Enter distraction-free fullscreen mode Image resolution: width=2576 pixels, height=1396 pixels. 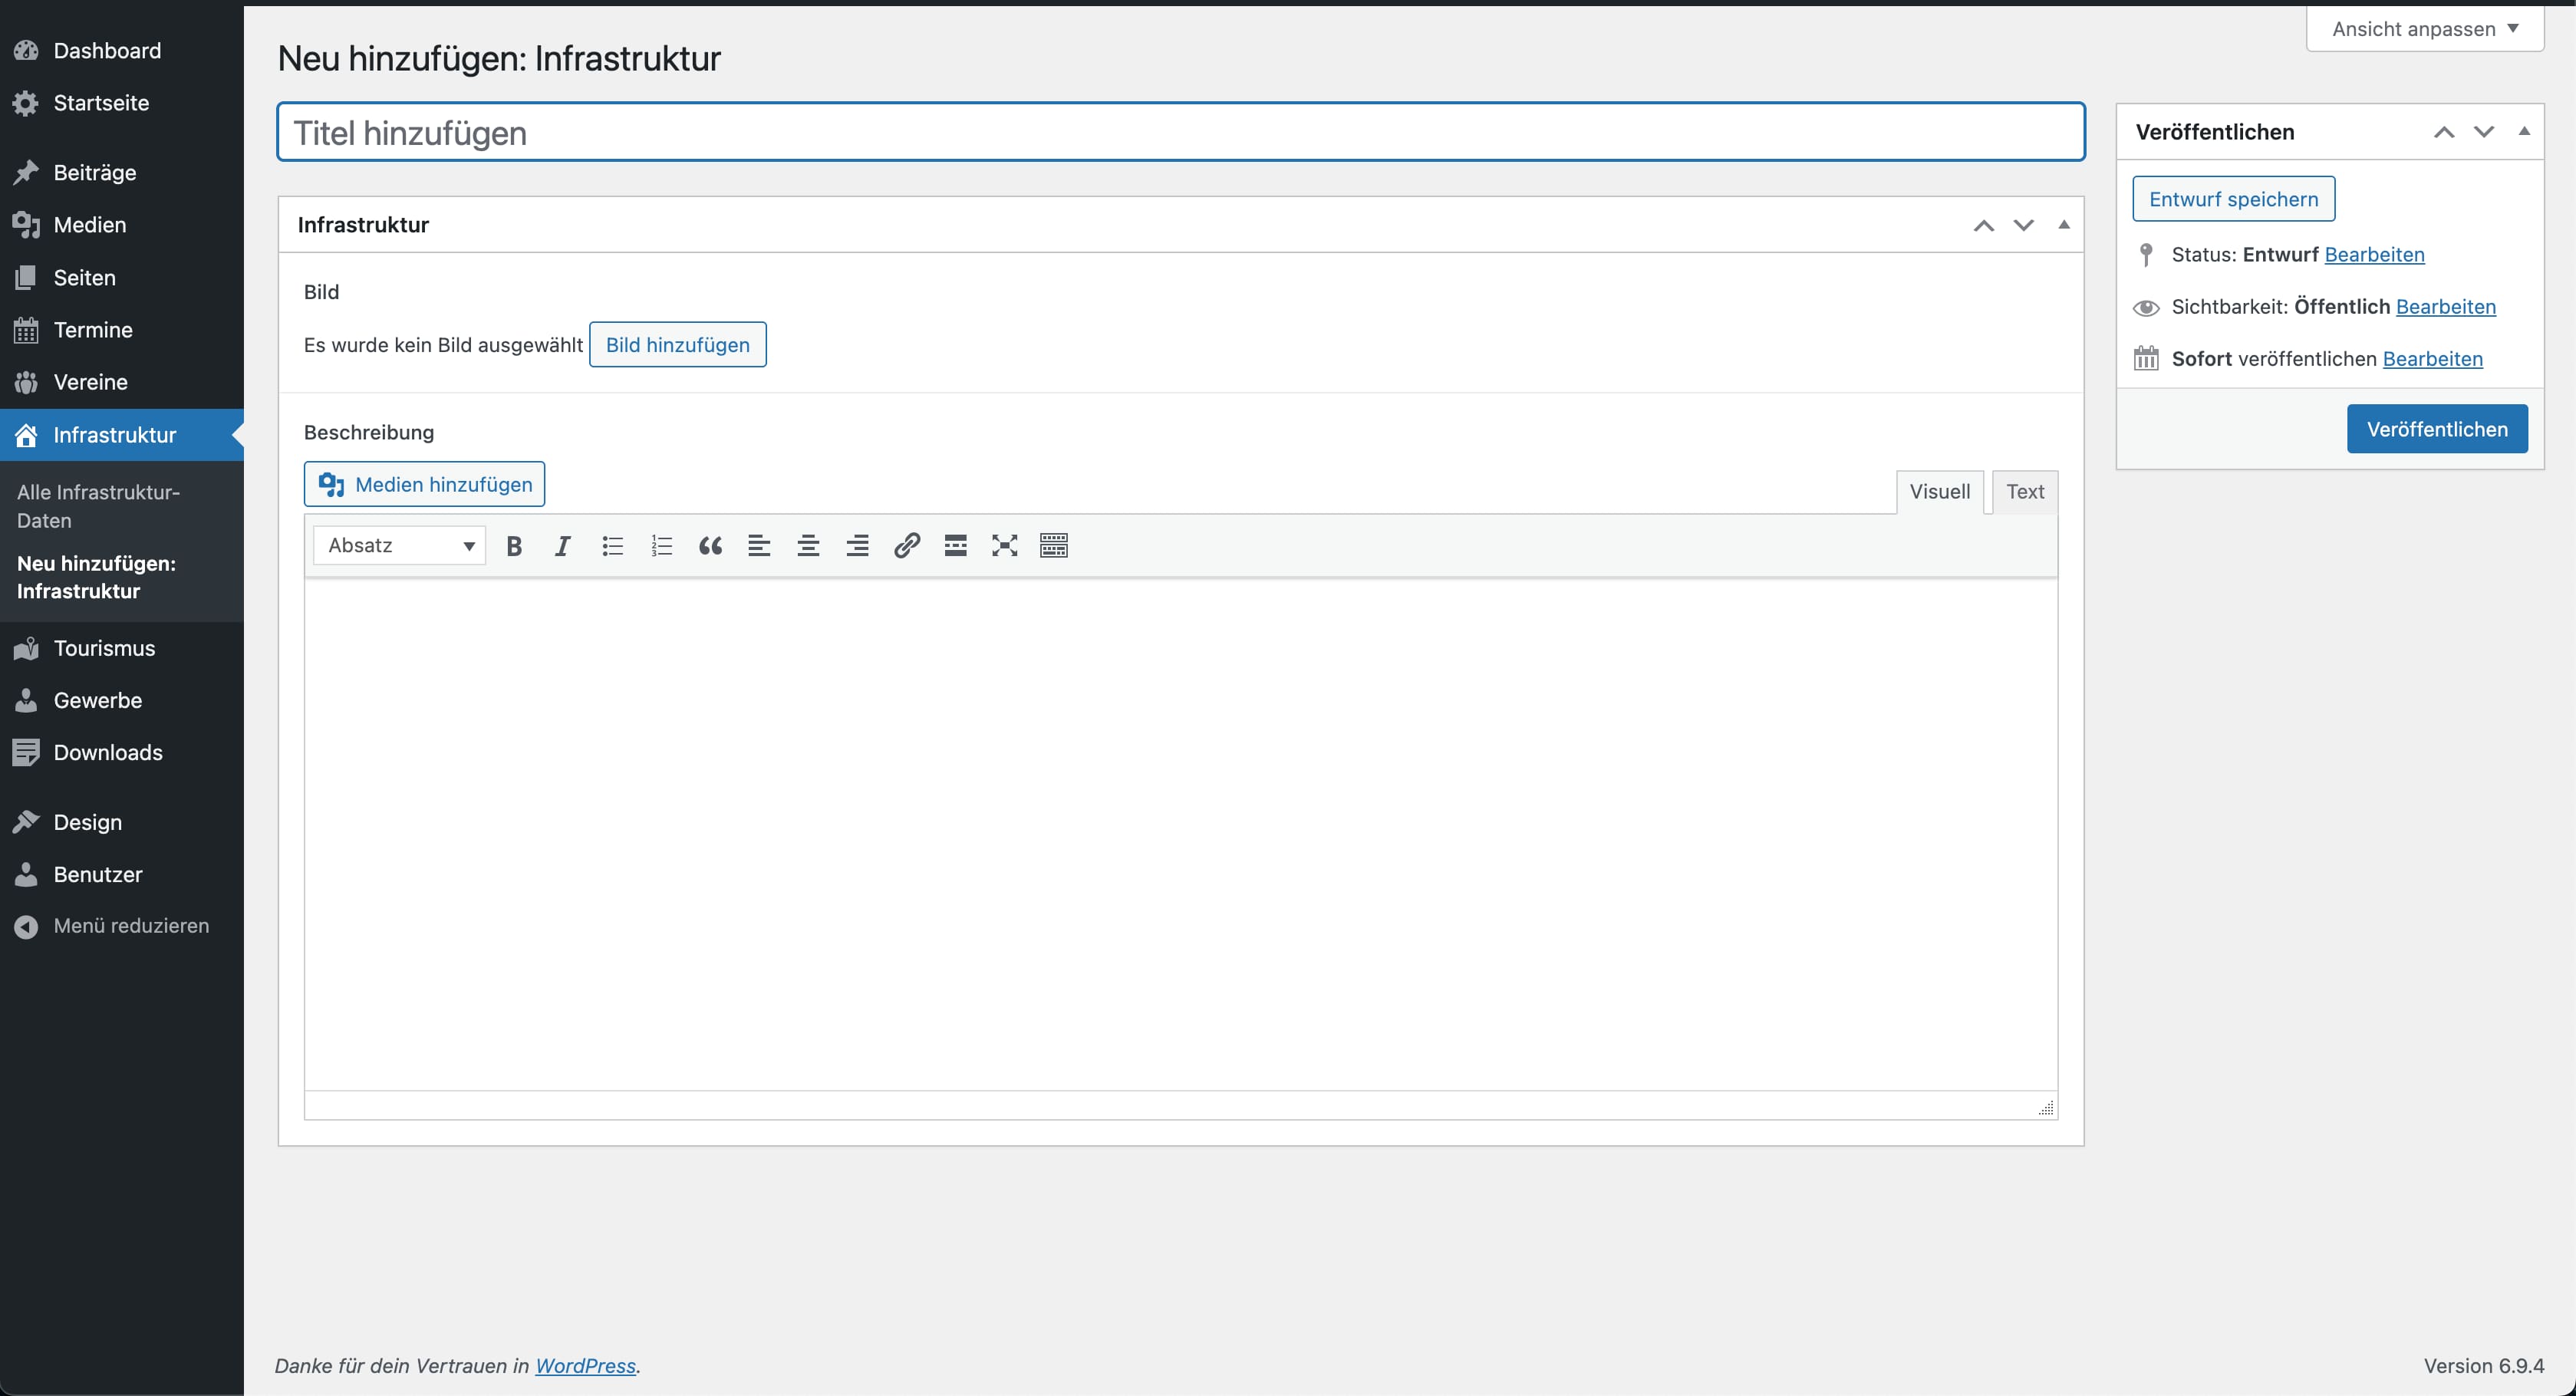pyautogui.click(x=1004, y=546)
